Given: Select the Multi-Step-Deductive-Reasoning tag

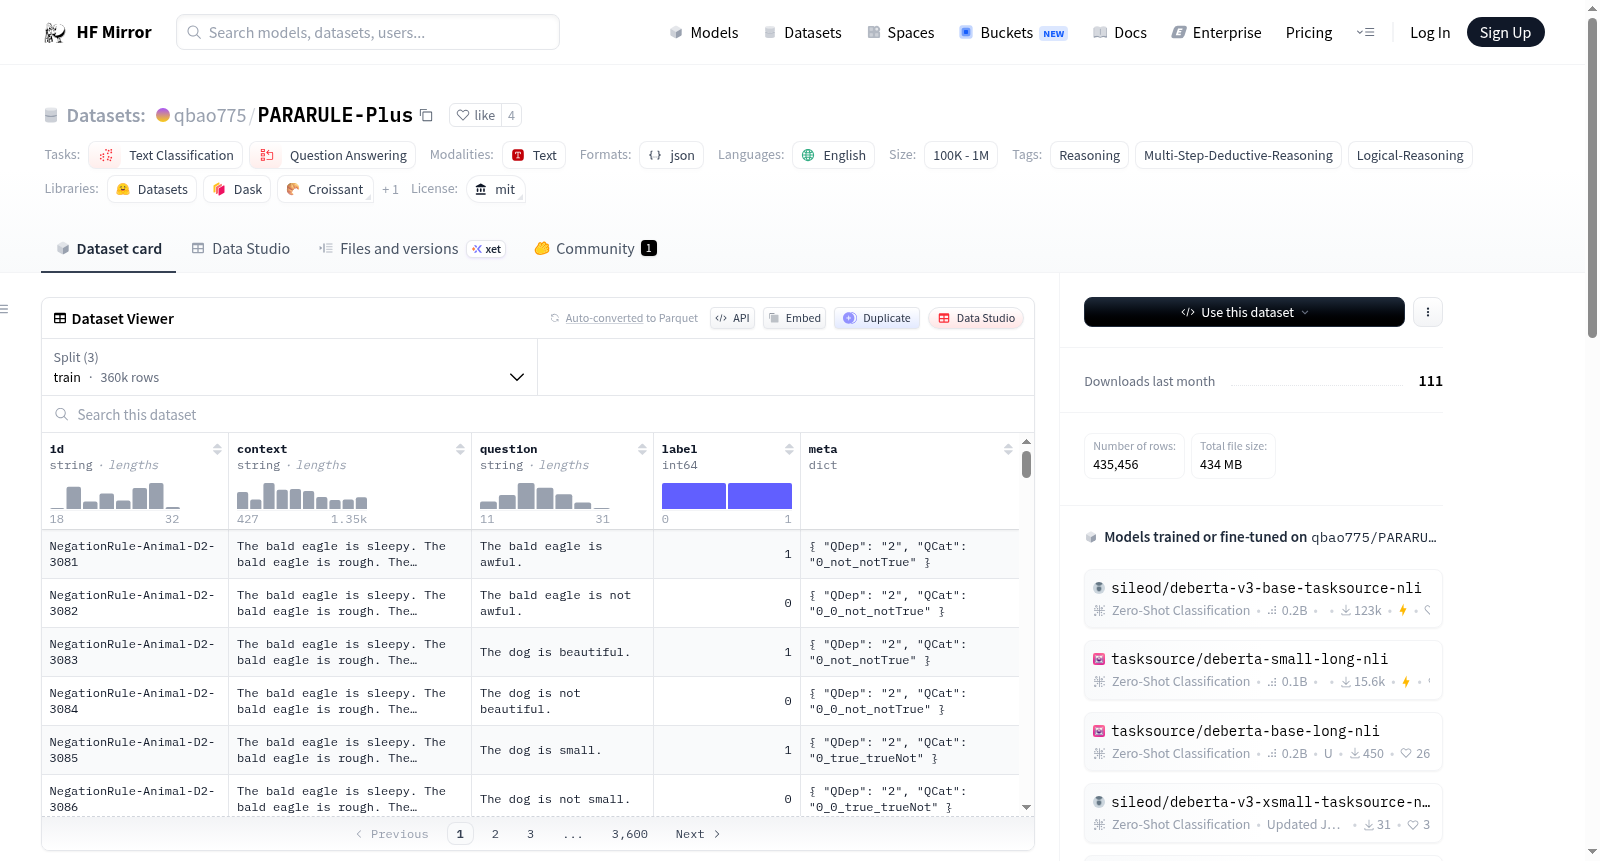Looking at the screenshot, I should click(x=1238, y=155).
